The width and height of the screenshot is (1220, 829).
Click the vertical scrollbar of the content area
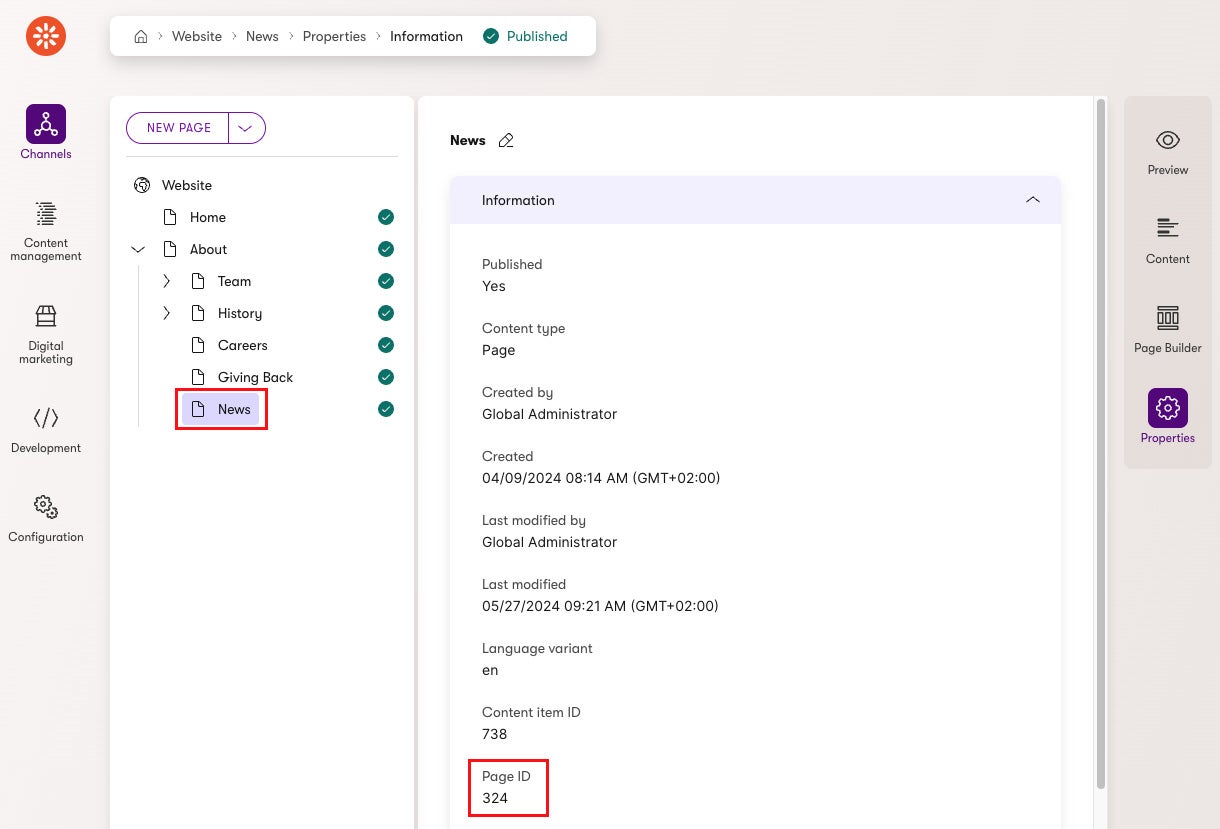click(x=1101, y=450)
